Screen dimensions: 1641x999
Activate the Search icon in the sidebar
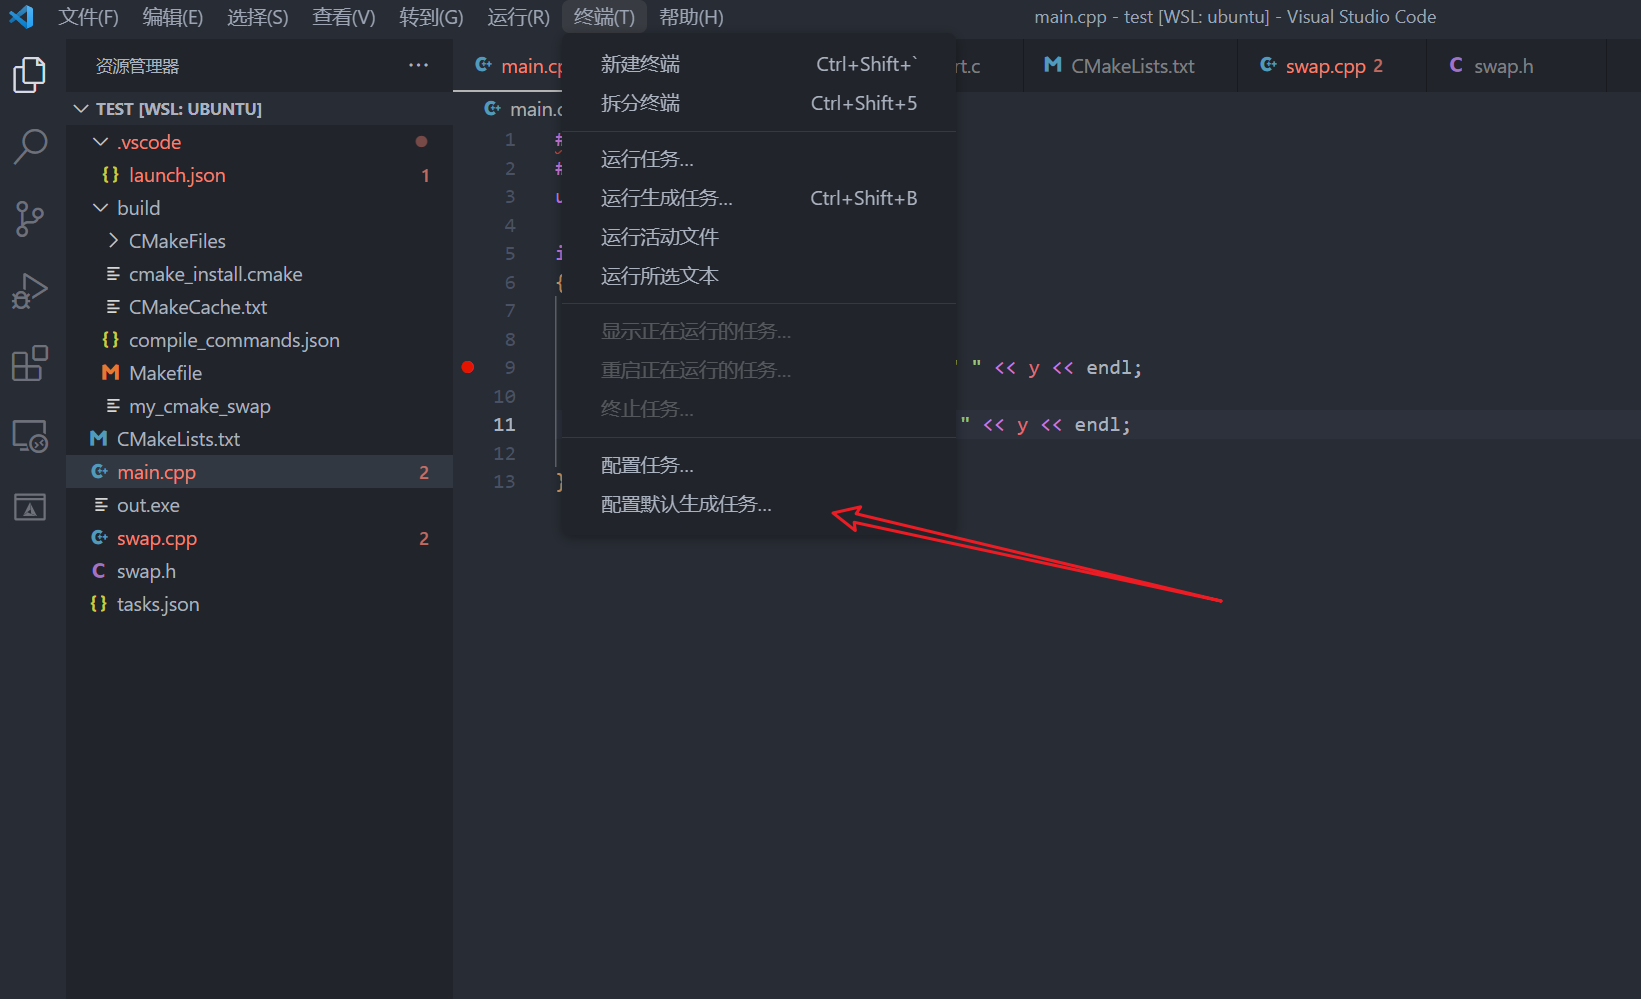pyautogui.click(x=30, y=146)
